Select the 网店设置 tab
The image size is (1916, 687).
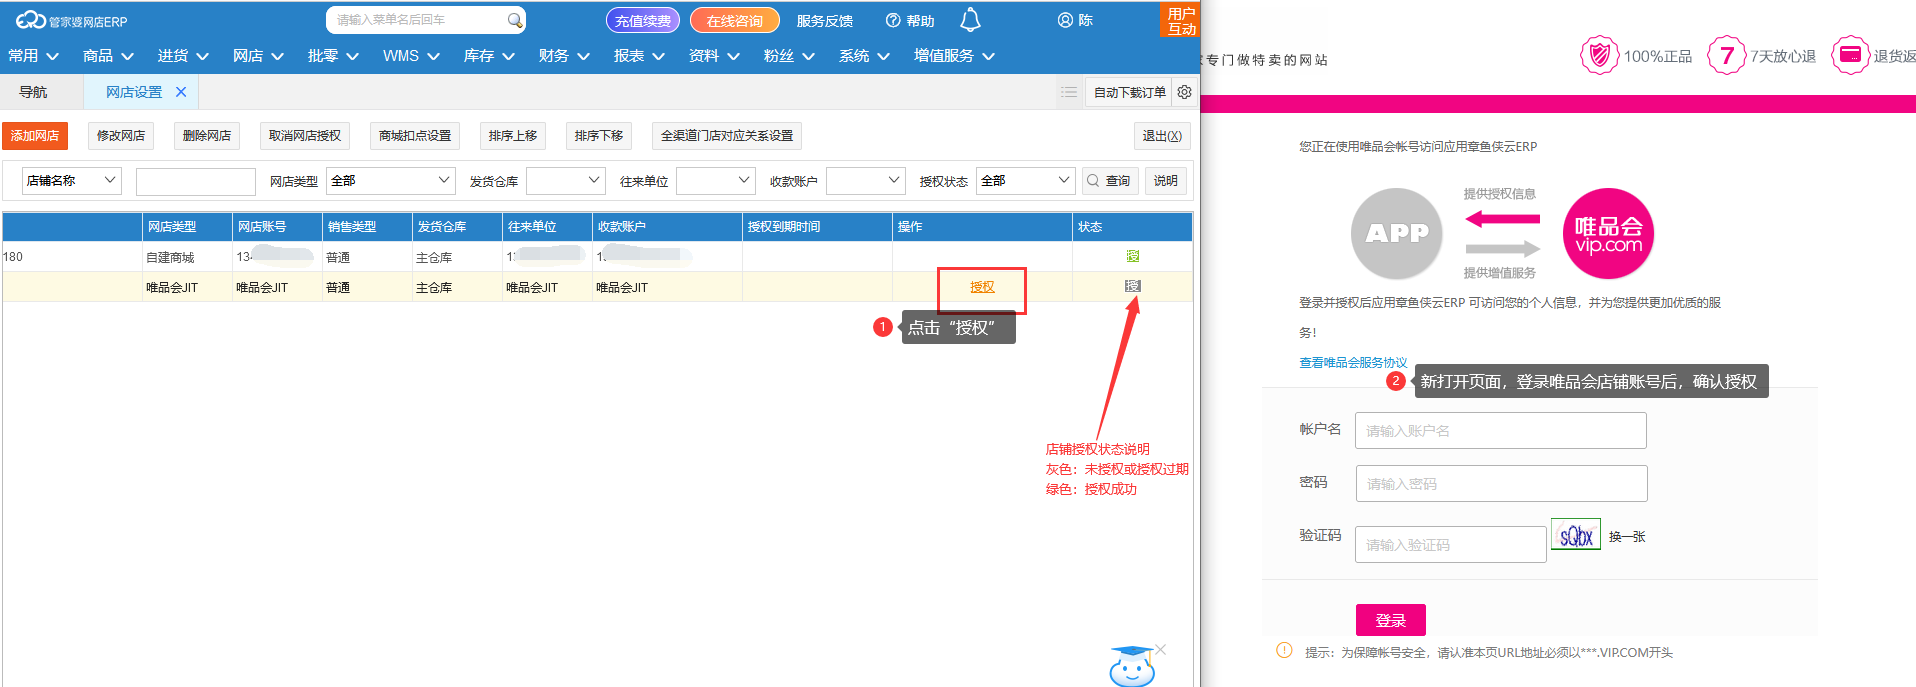[134, 92]
